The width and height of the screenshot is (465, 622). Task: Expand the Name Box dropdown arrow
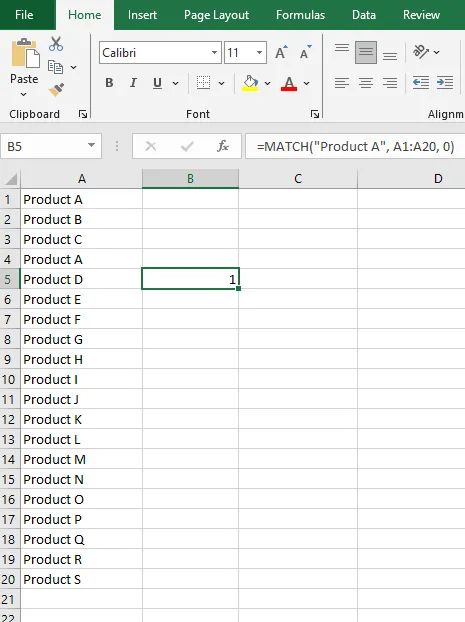91,146
